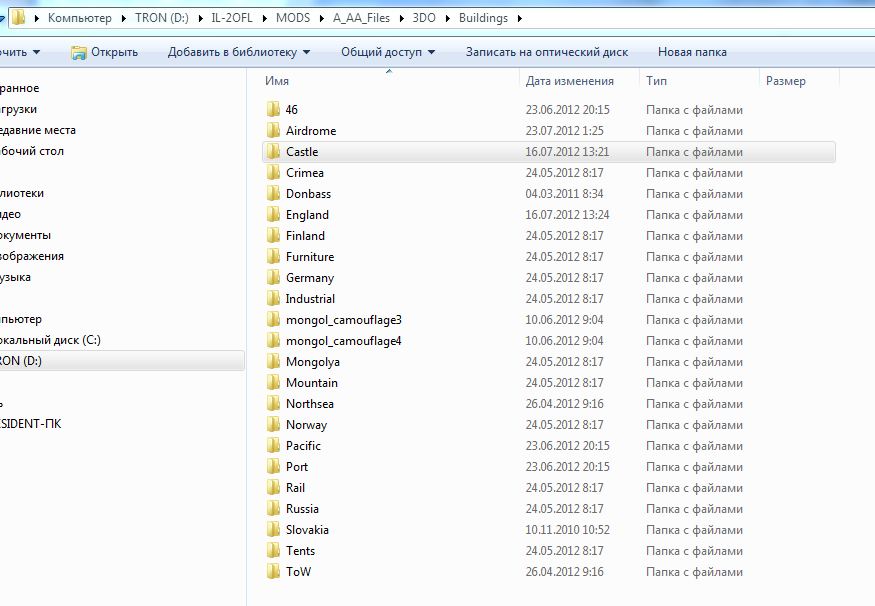Select the Mongolya folder name
The height and width of the screenshot is (606, 875).
pos(312,362)
